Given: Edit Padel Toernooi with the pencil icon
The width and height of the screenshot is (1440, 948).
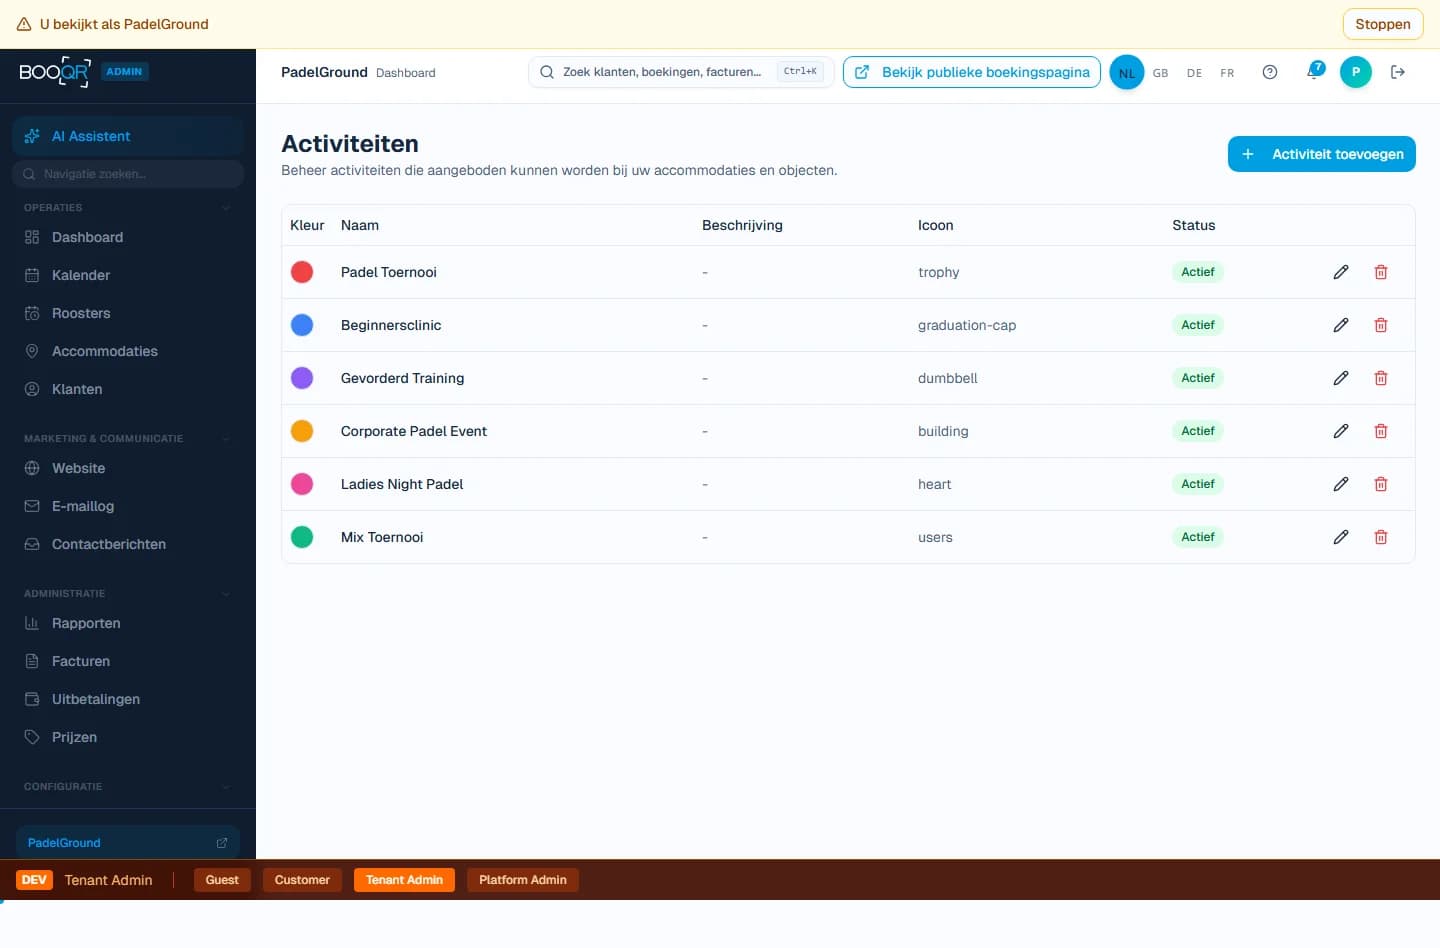Looking at the screenshot, I should [1341, 272].
